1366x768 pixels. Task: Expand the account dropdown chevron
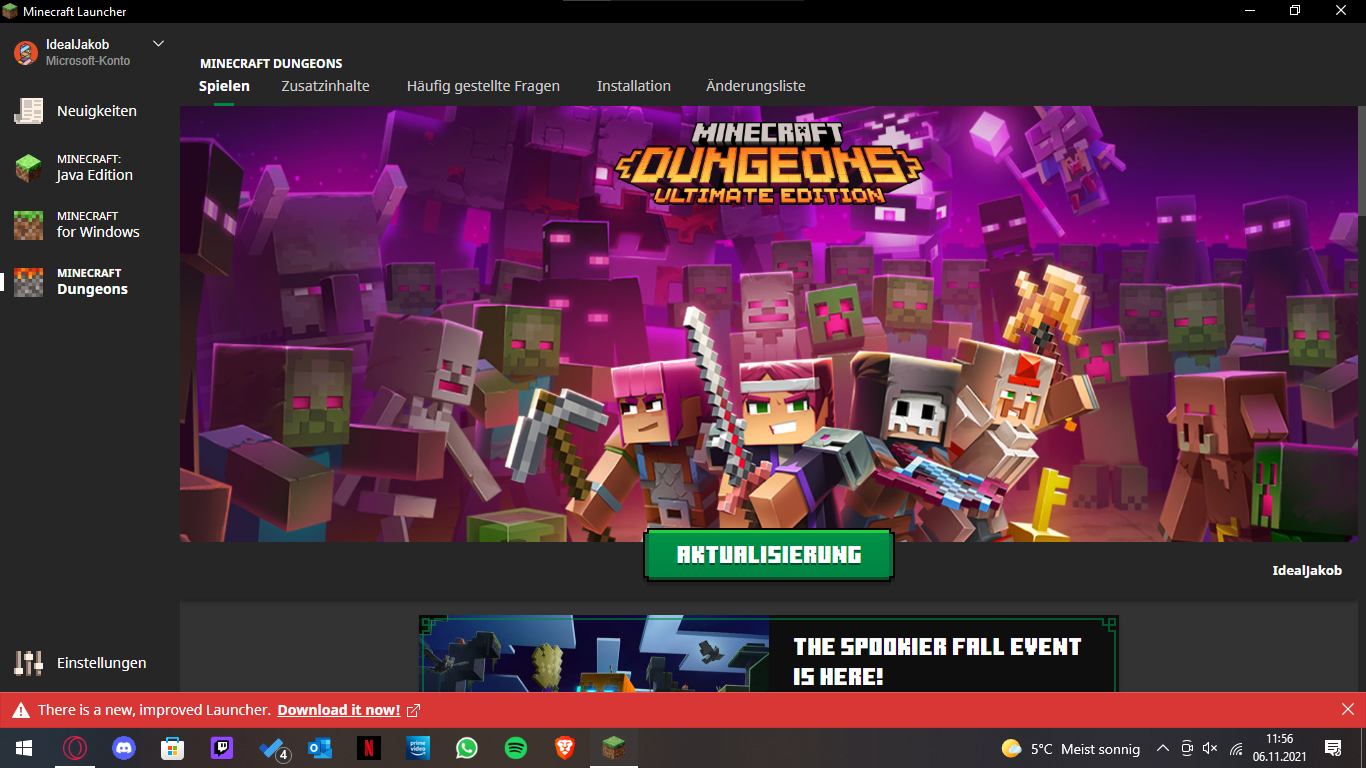pos(158,44)
